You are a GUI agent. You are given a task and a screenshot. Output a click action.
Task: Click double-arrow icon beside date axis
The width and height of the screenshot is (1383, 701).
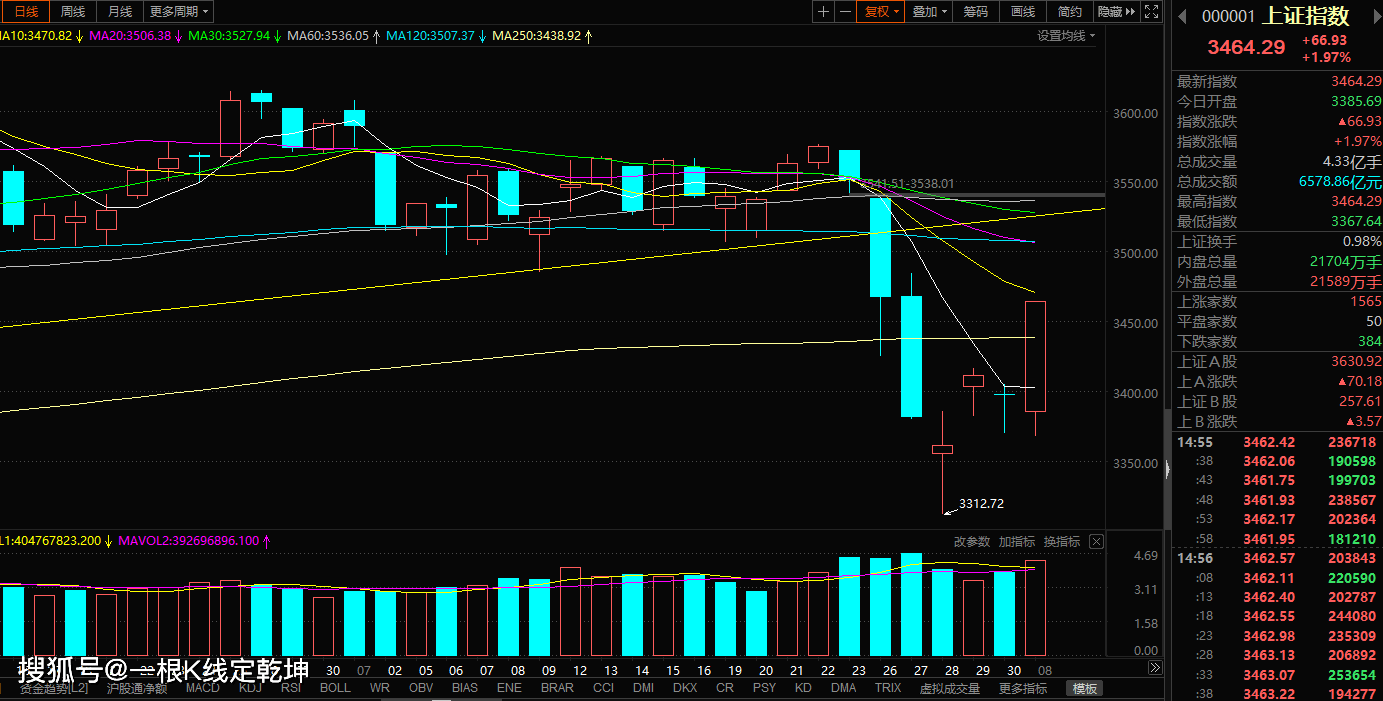[1155, 668]
